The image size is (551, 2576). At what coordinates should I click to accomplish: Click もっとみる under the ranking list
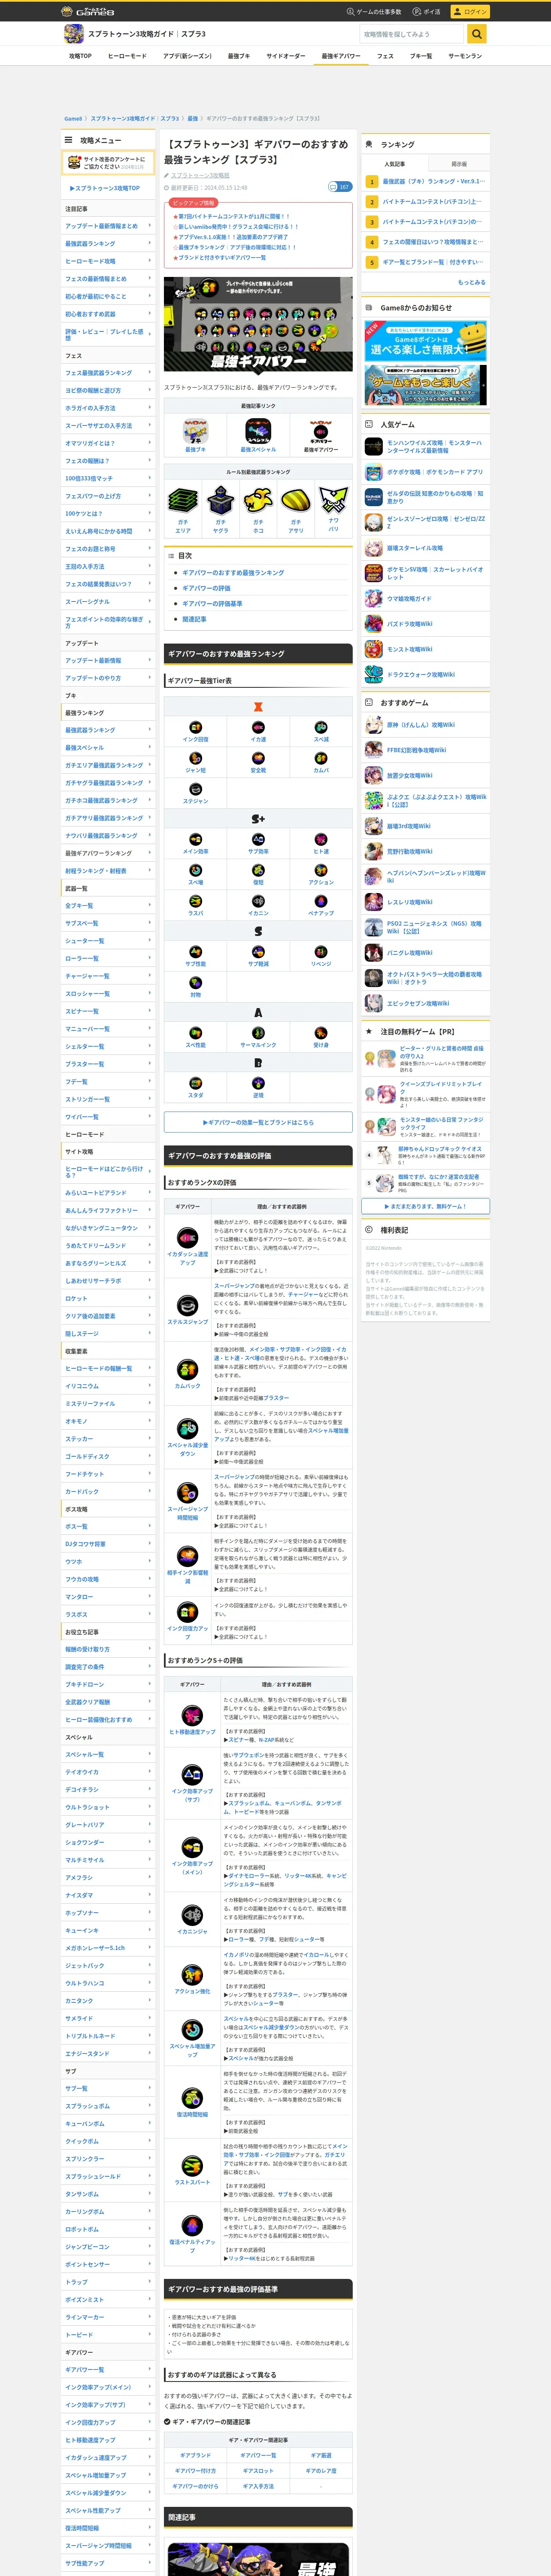click(471, 282)
